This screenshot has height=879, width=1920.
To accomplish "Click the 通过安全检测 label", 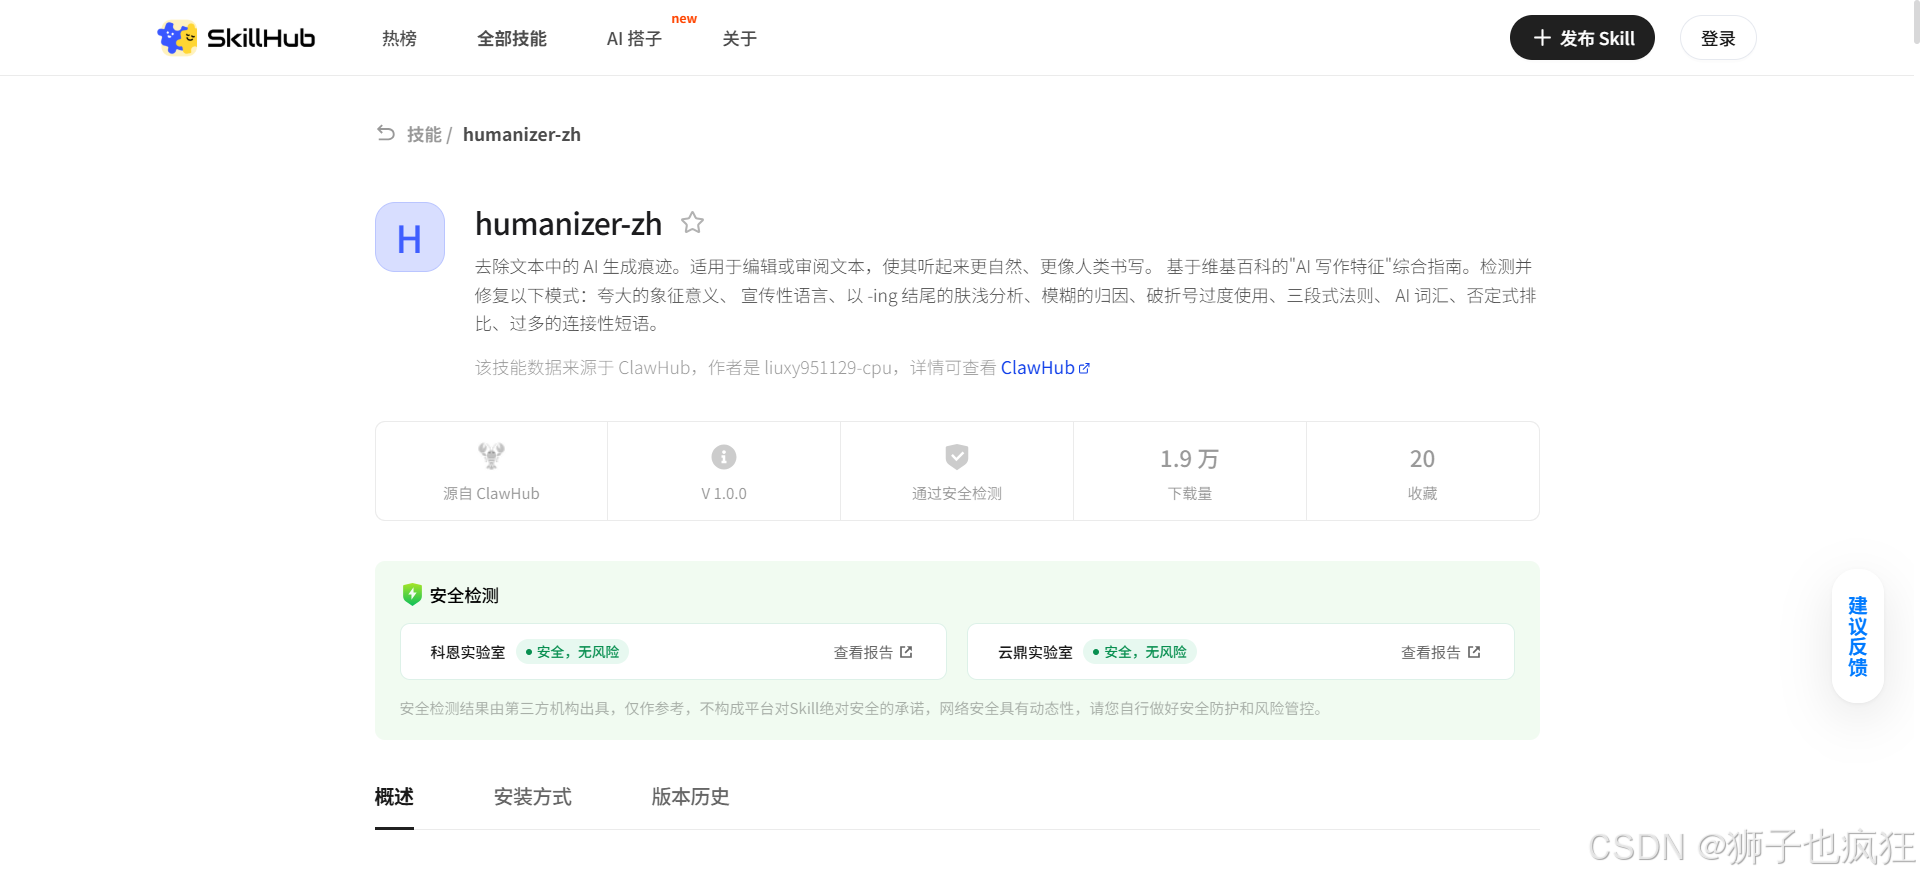I will tap(957, 494).
